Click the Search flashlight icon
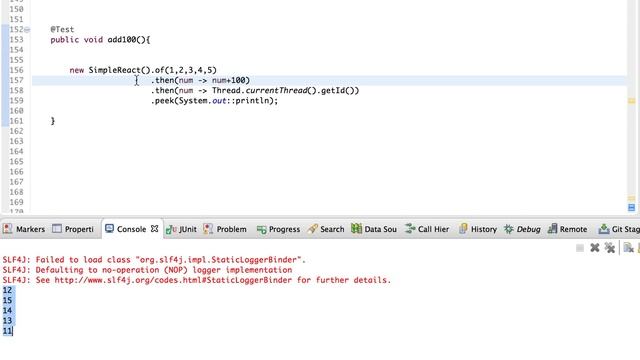640x360 pixels. pyautogui.click(x=313, y=229)
